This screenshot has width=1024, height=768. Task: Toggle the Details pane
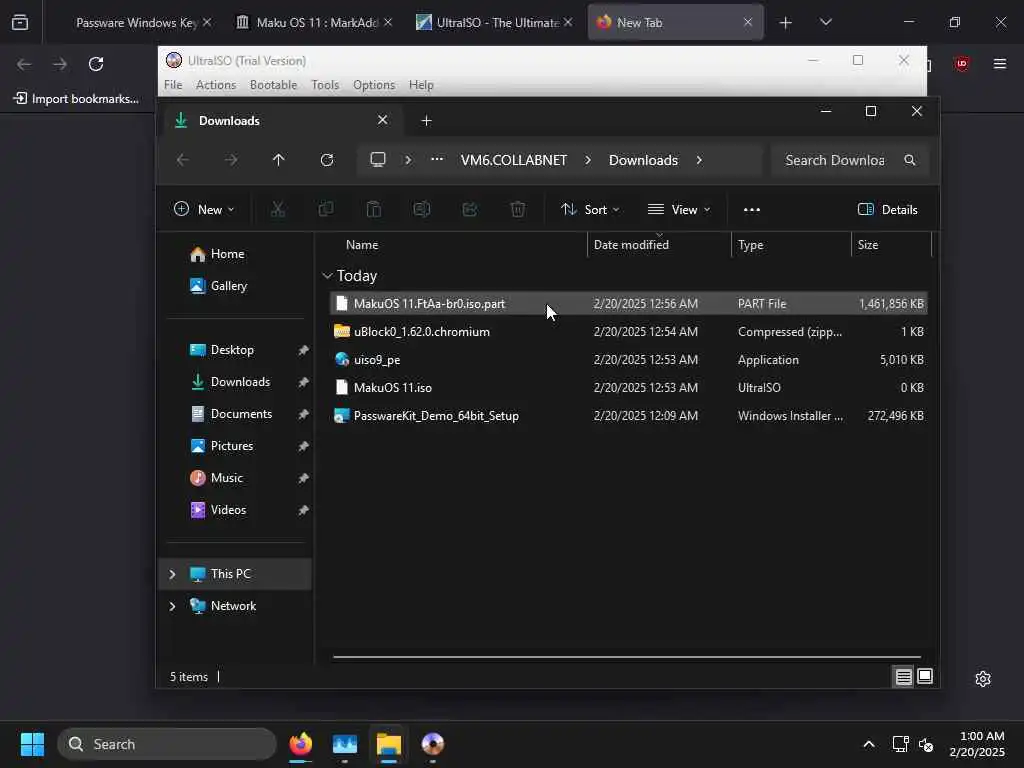887,210
